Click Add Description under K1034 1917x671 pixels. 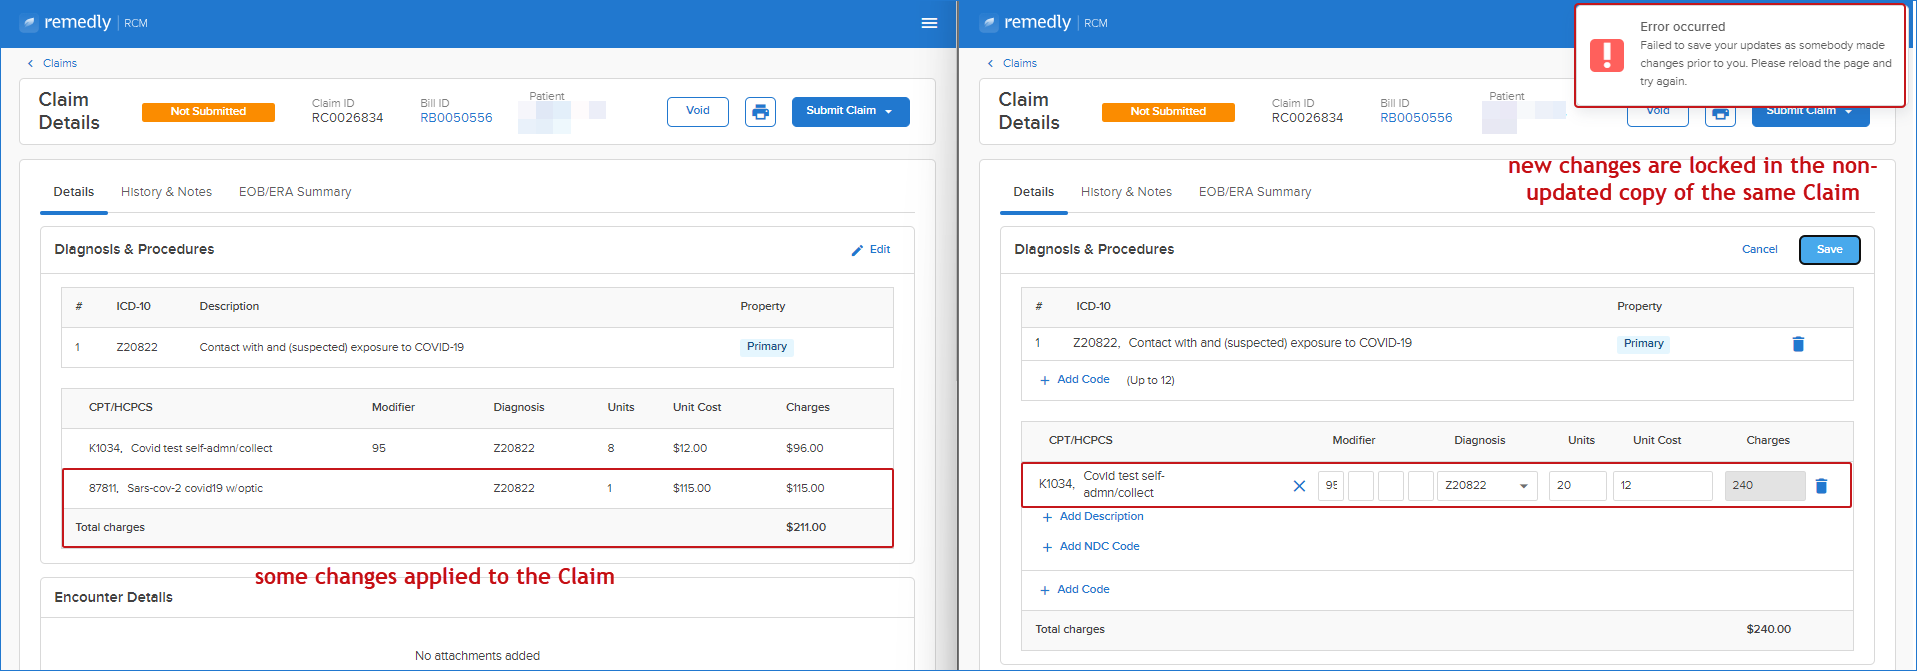click(1092, 517)
